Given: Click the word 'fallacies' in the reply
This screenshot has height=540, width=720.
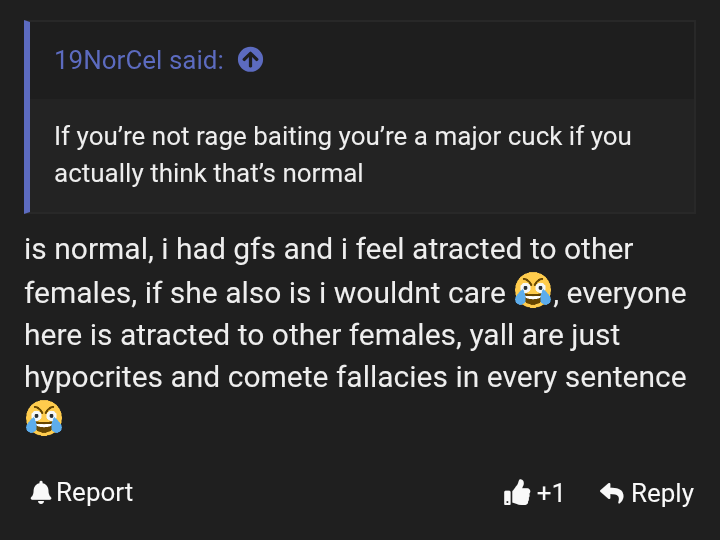Looking at the screenshot, I should 392,377.
